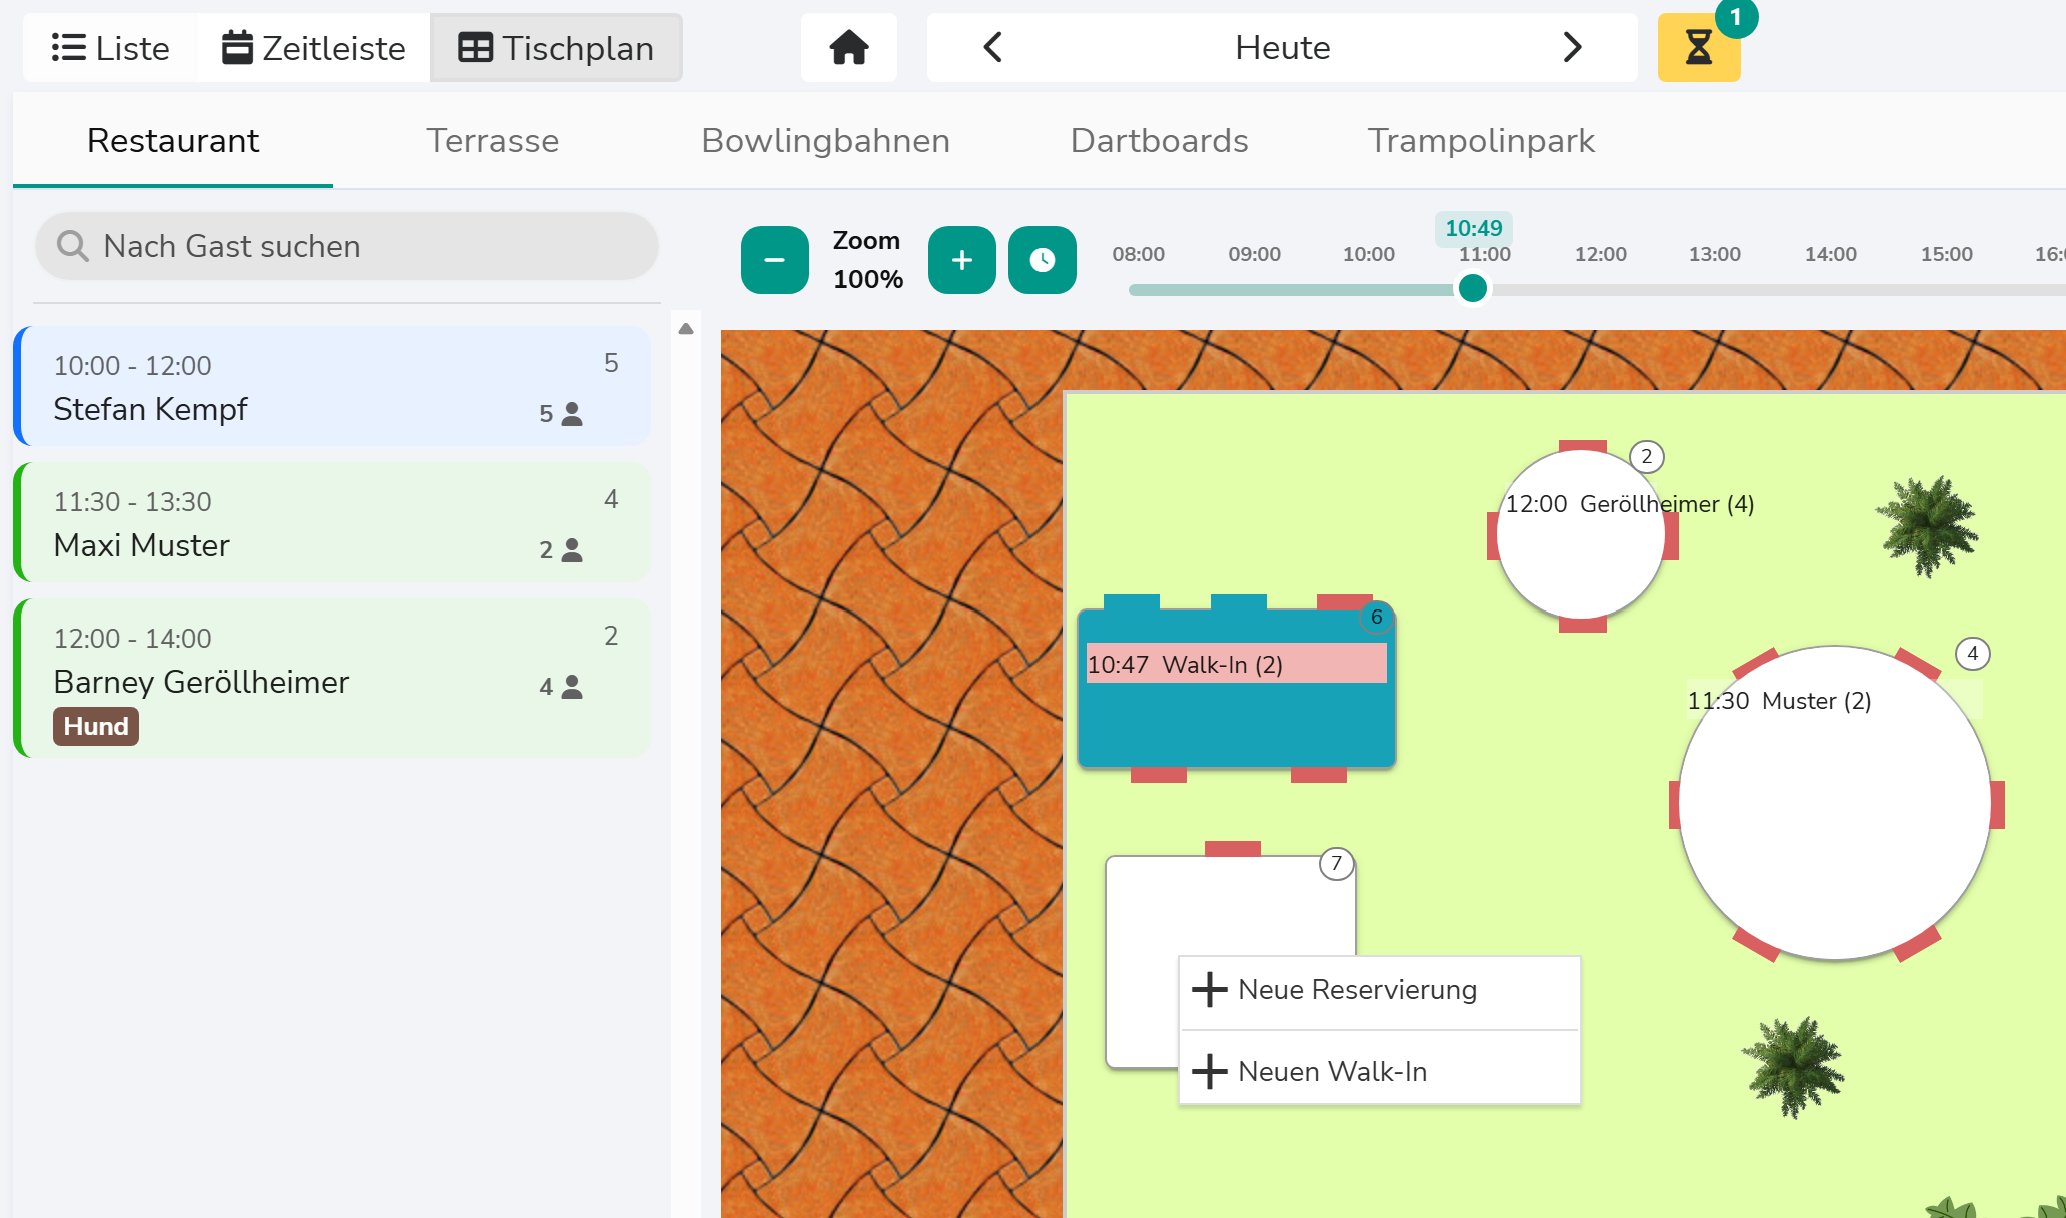2066x1218 pixels.
Task: Click person icon on Barney Geröllheimer card
Action: click(572, 687)
